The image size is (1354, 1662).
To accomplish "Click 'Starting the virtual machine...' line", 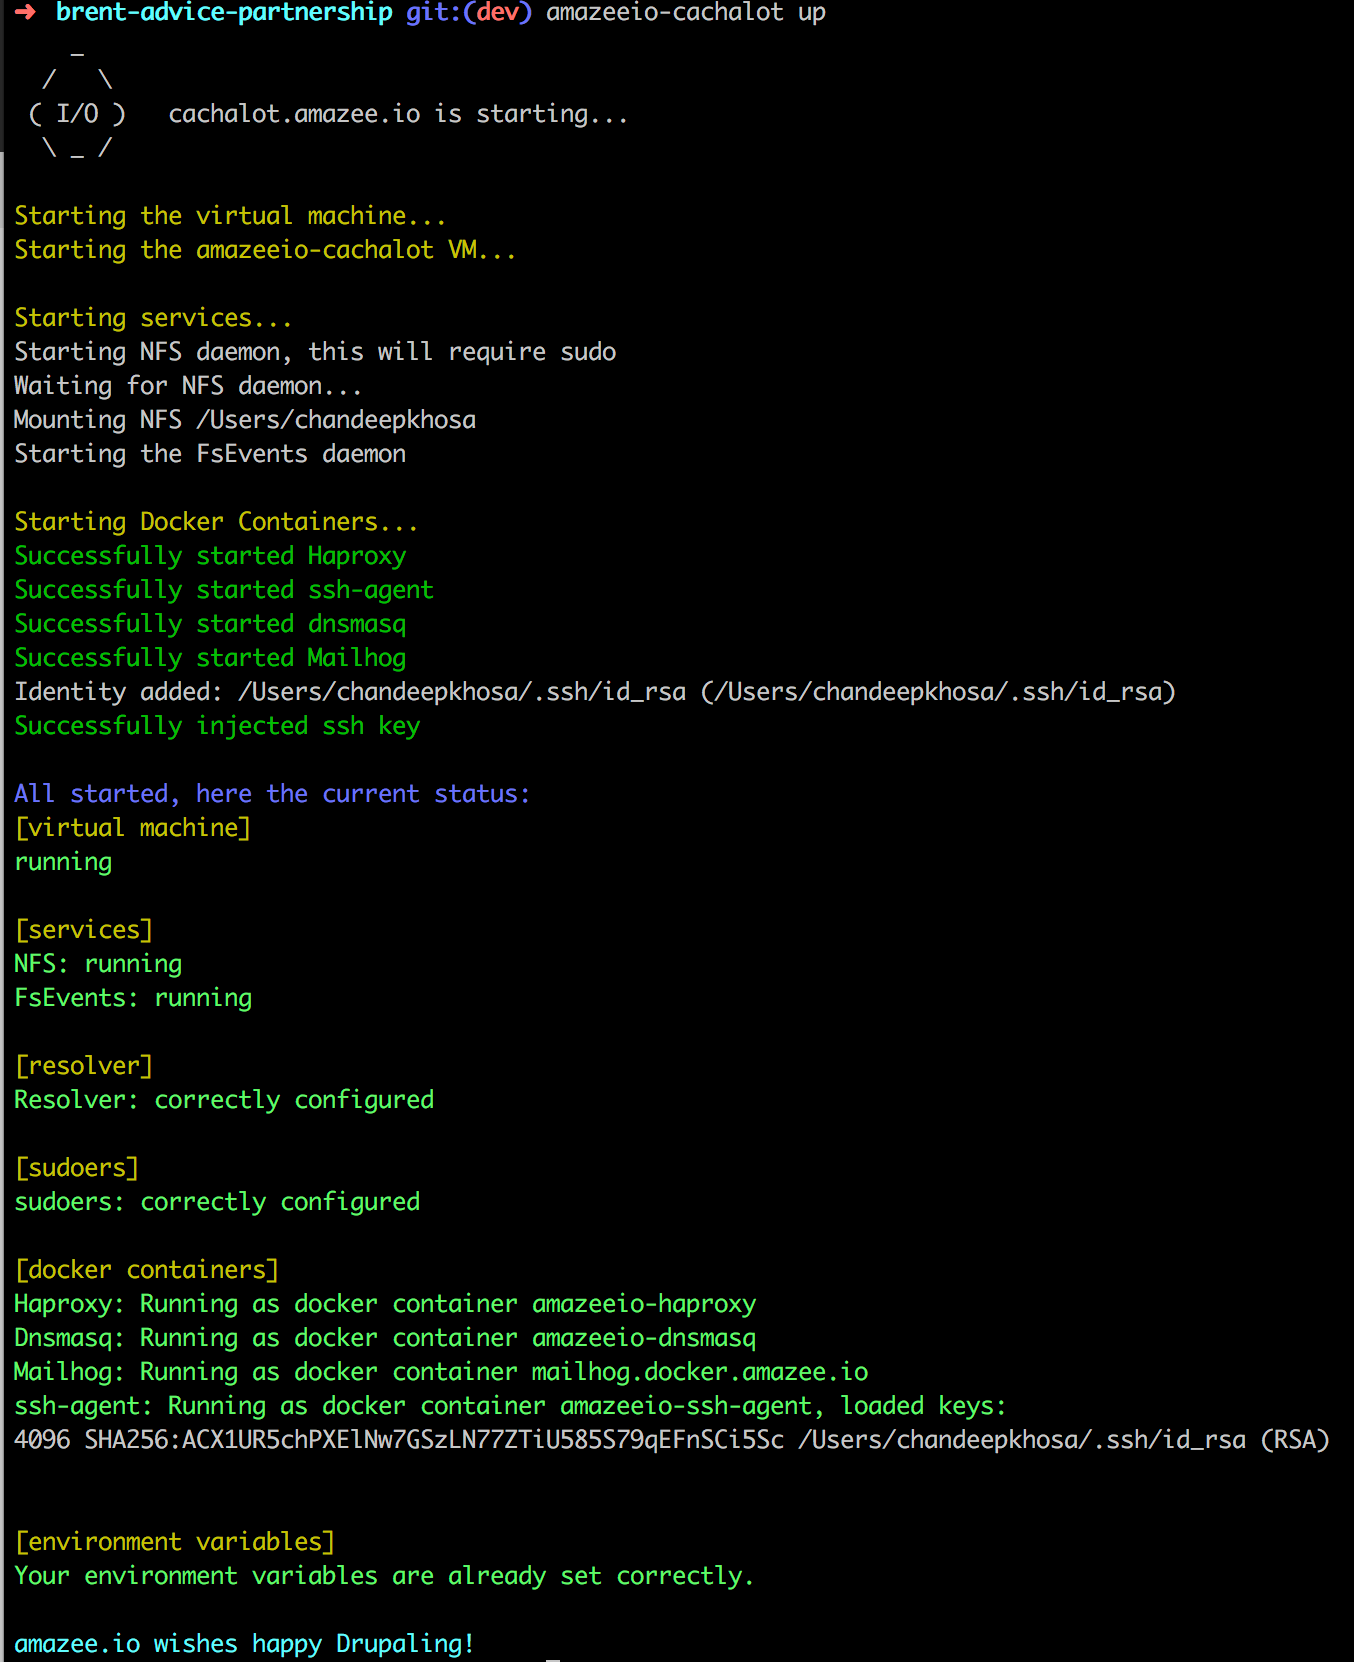I will coord(230,216).
